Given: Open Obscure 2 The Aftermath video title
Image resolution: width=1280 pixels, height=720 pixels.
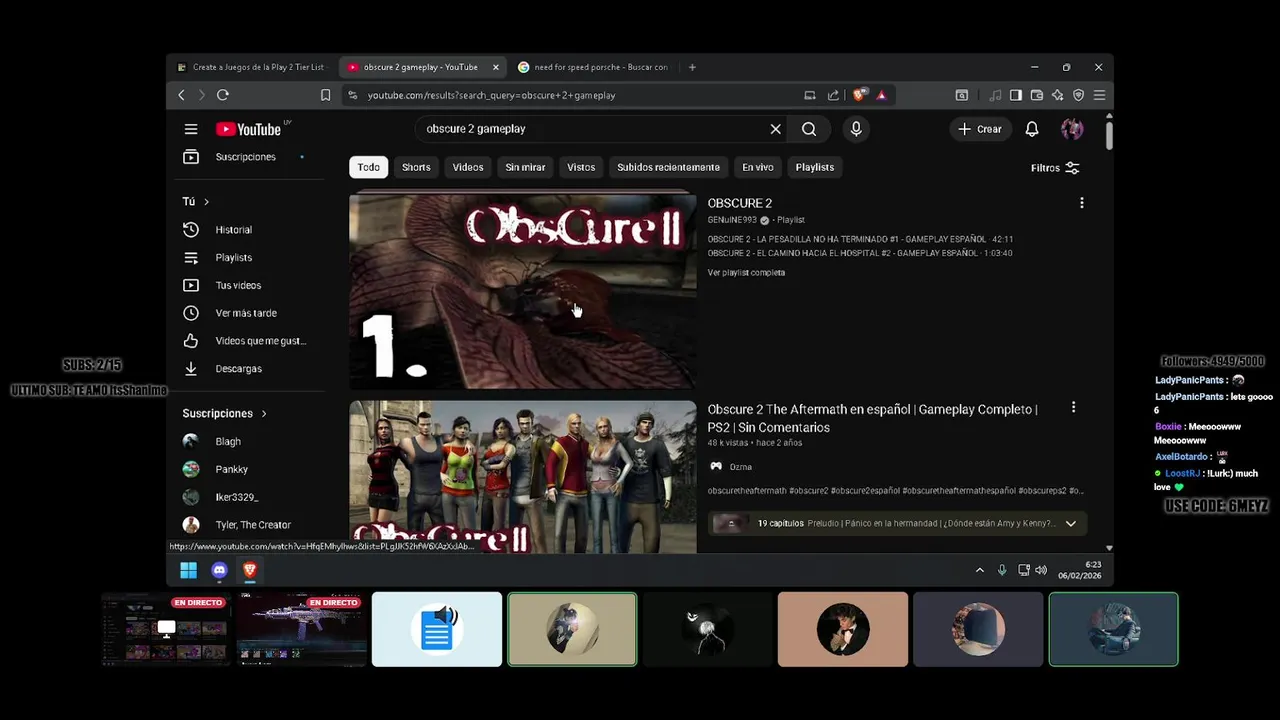Looking at the screenshot, I should pyautogui.click(x=872, y=418).
